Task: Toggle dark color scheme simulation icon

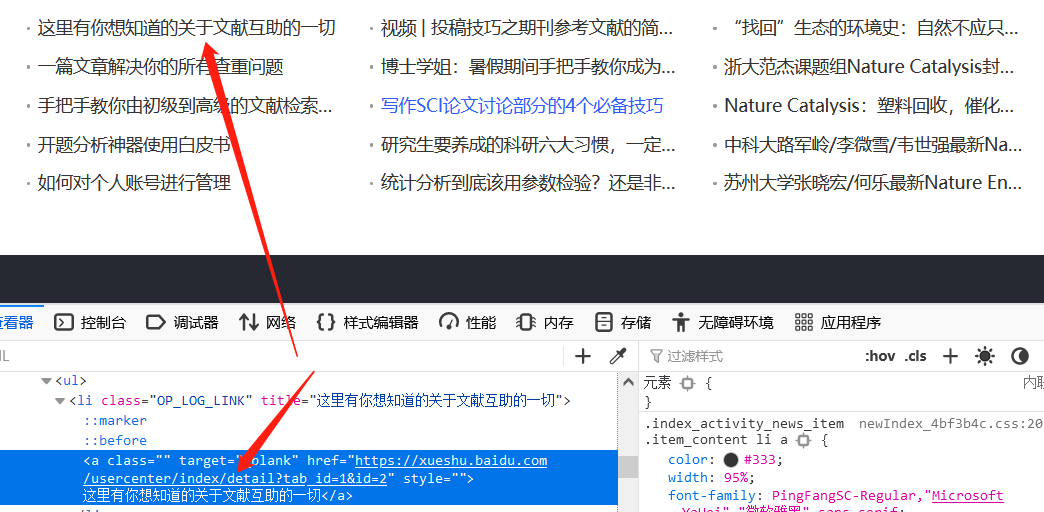Action: click(1020, 356)
